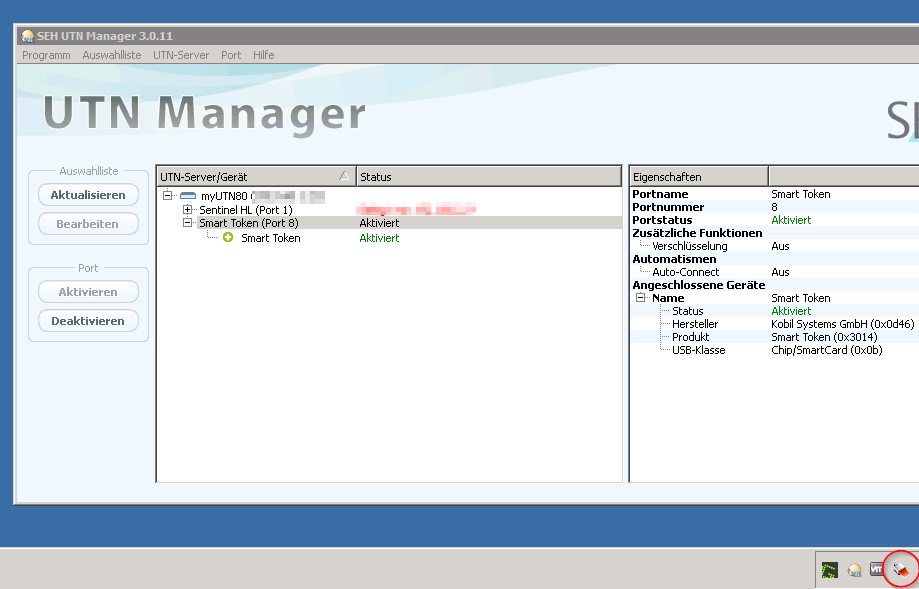Click the USB-Klasse property label
This screenshot has width=919, height=589.
[x=699, y=350]
